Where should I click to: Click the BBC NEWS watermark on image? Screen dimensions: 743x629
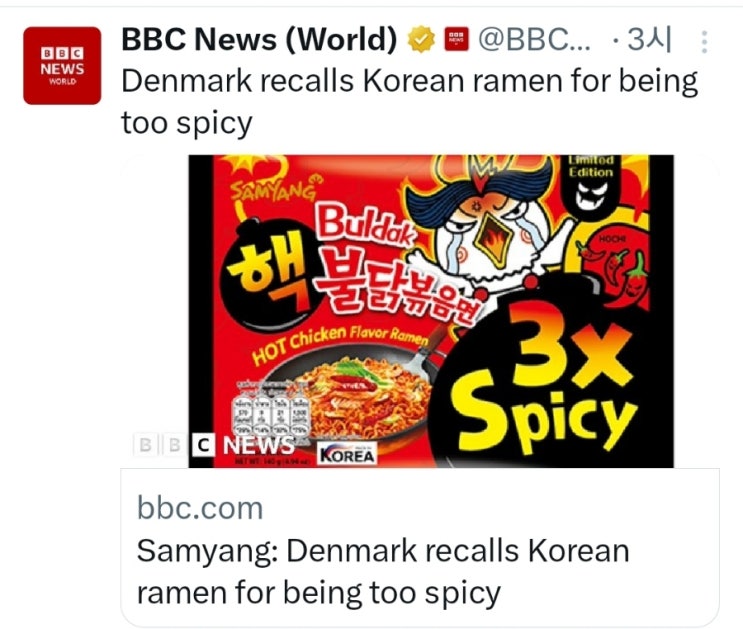(x=215, y=445)
